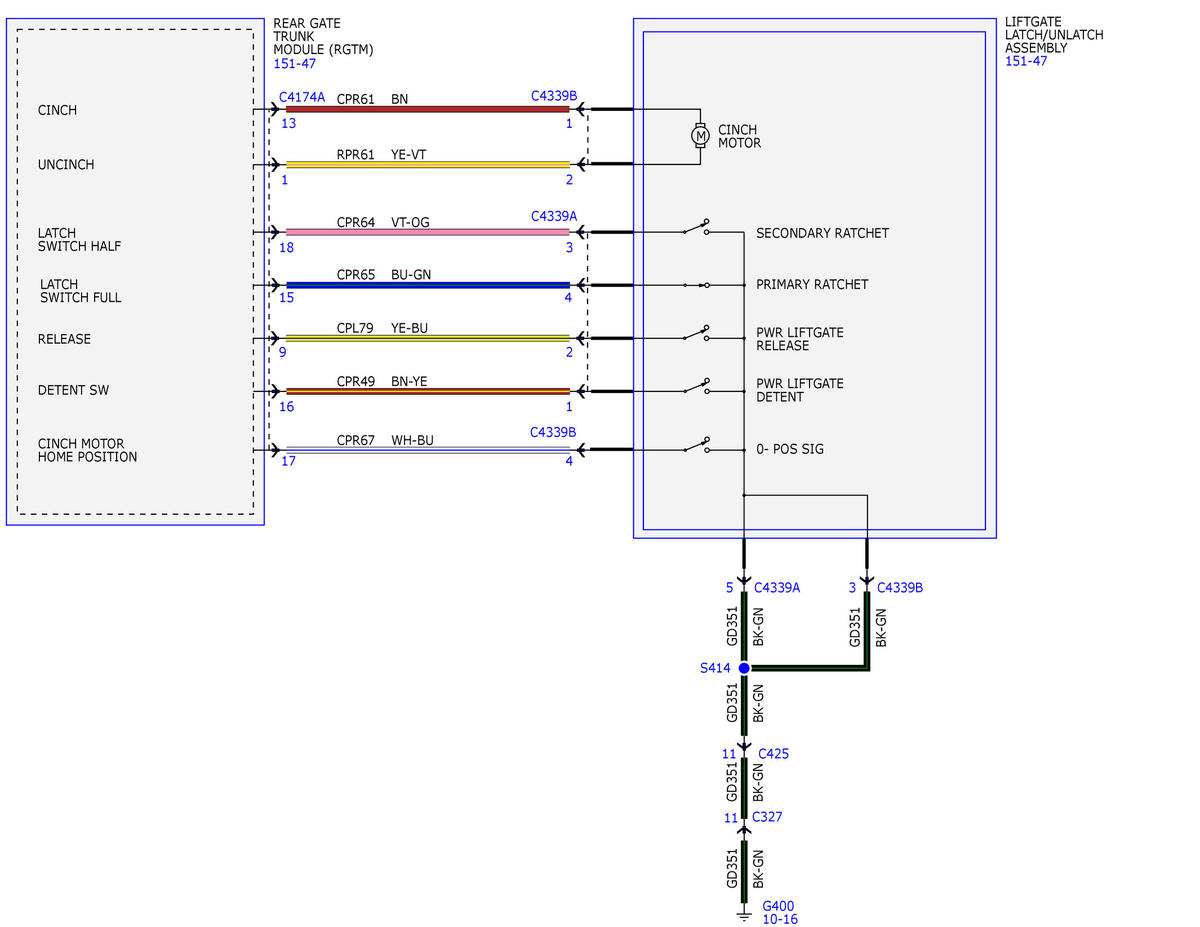Open 151-47 link under Rear Gate Trunk Module

[296, 63]
